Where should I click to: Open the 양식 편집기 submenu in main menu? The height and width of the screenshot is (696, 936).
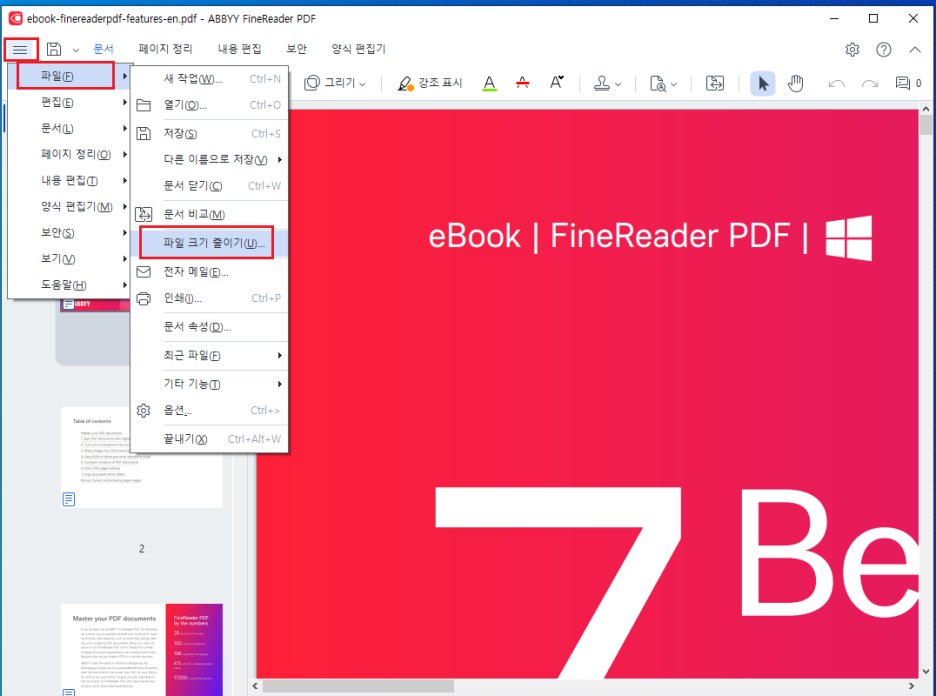click(x=69, y=207)
